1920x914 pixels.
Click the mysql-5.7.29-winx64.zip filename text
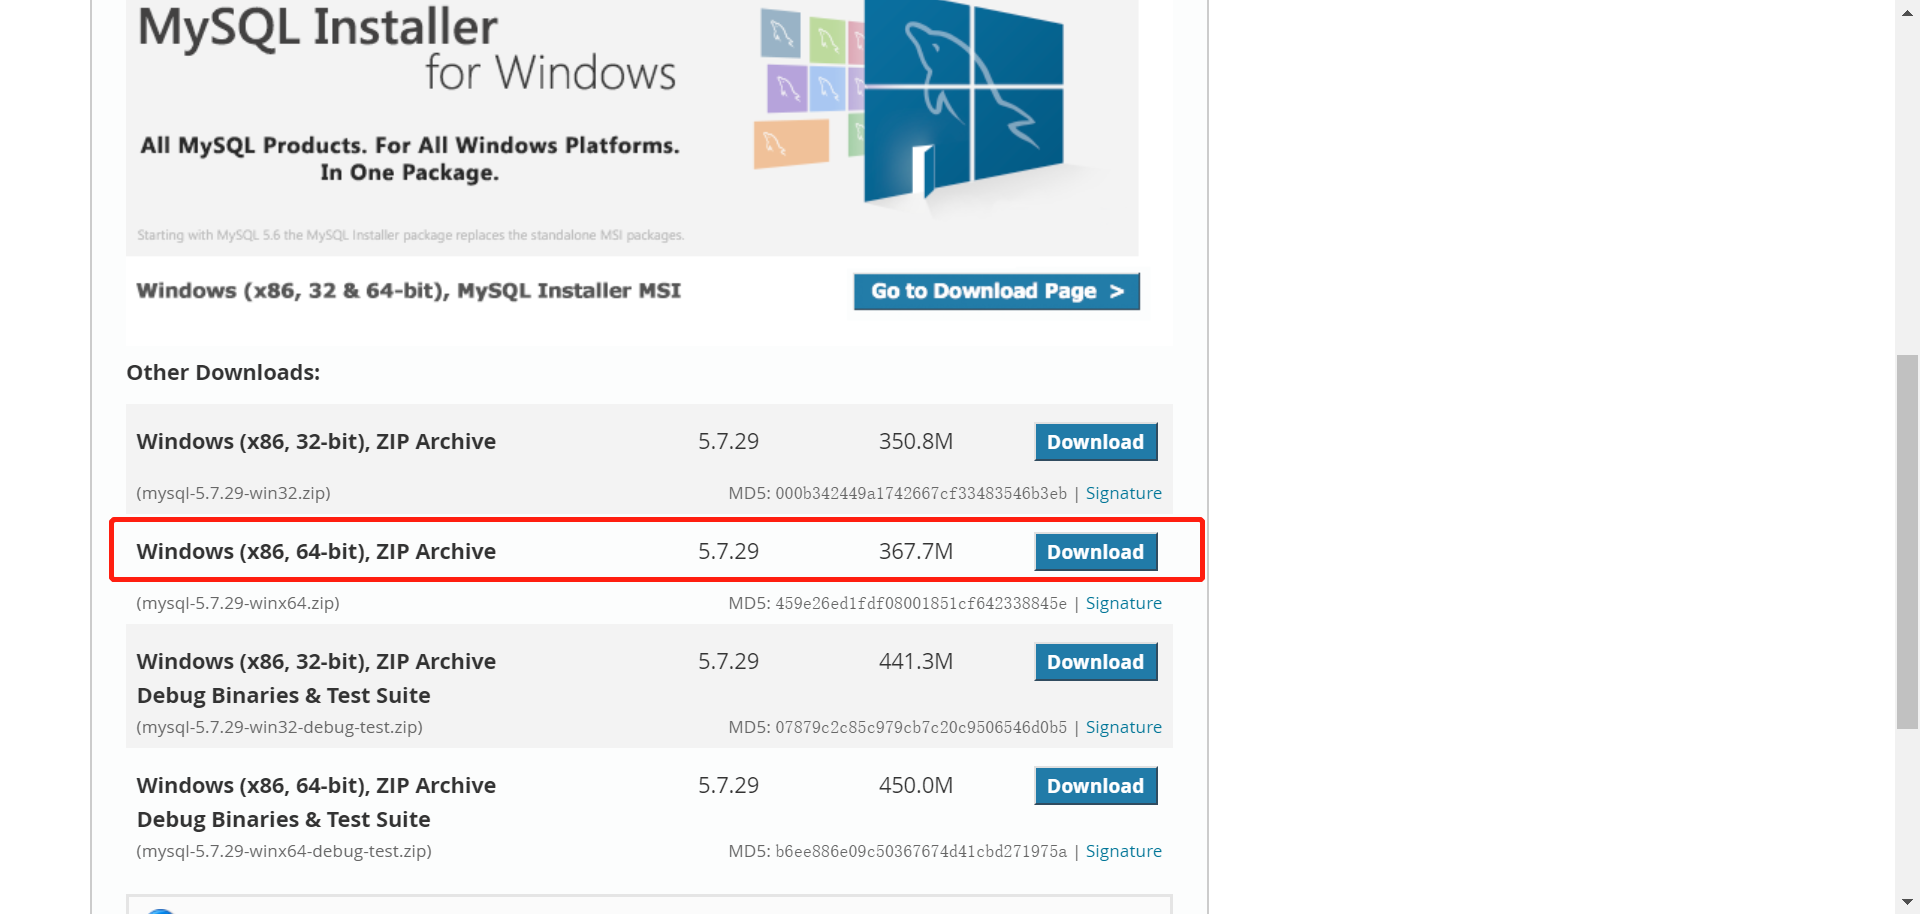pyautogui.click(x=238, y=603)
